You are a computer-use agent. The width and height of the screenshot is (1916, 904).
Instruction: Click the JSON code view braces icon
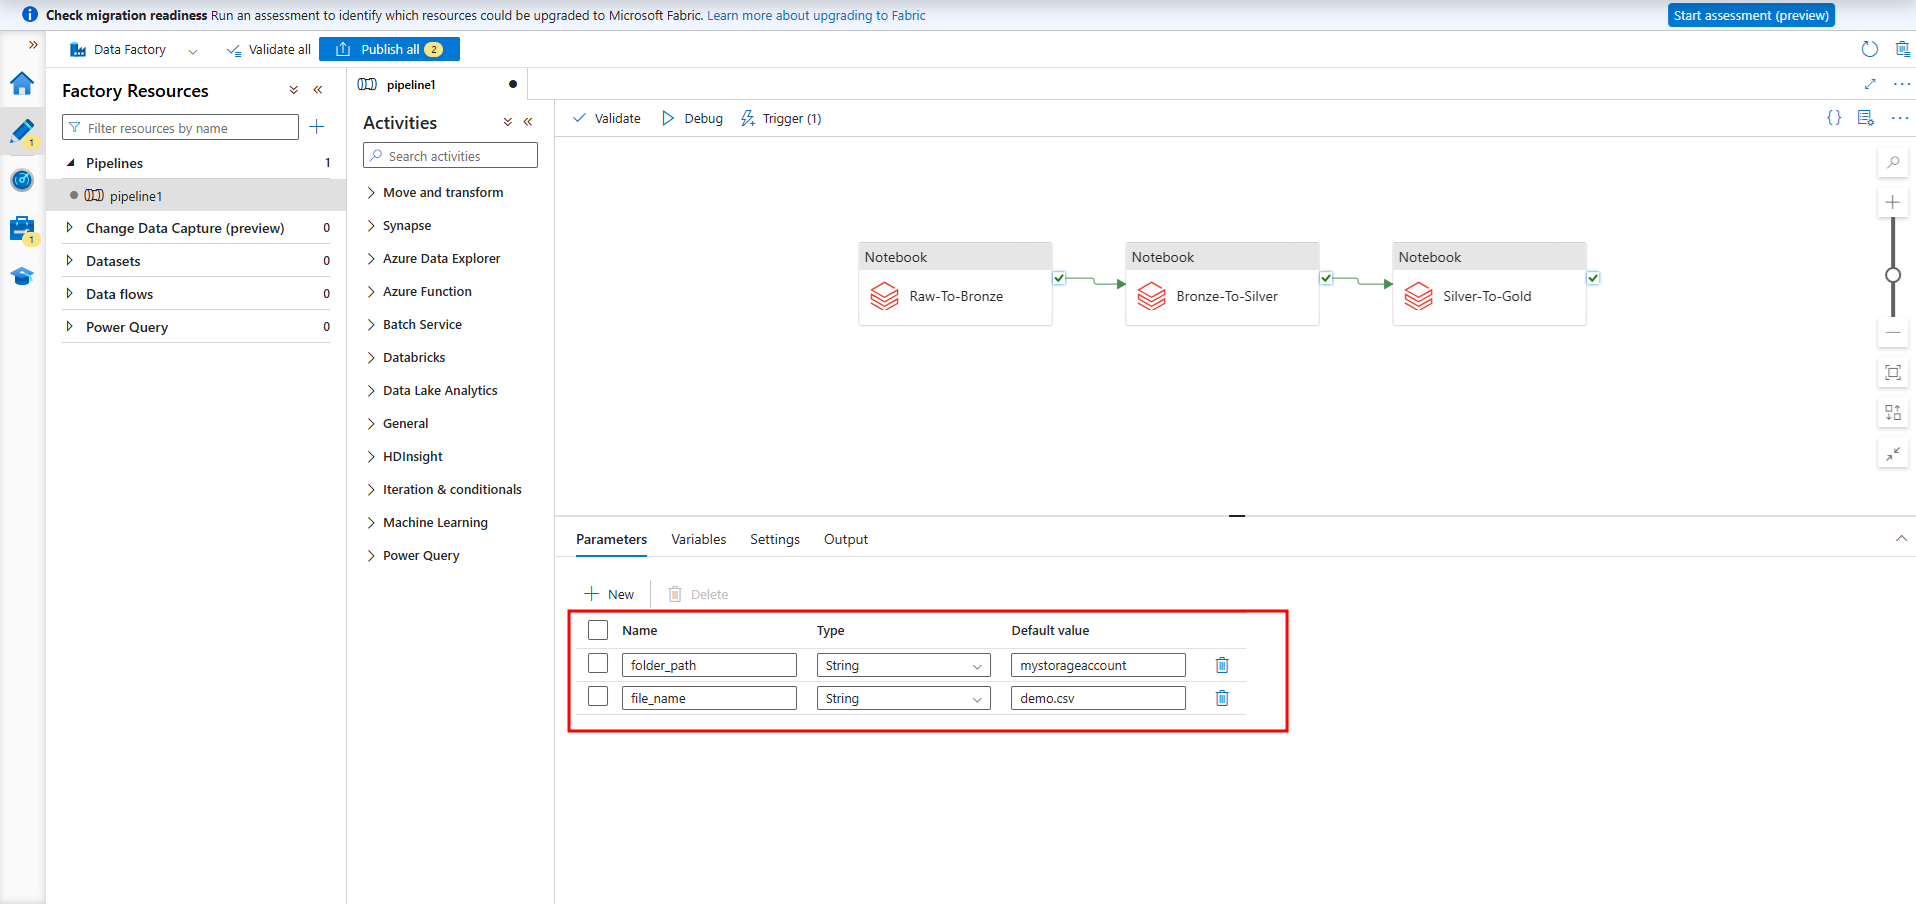(1834, 118)
